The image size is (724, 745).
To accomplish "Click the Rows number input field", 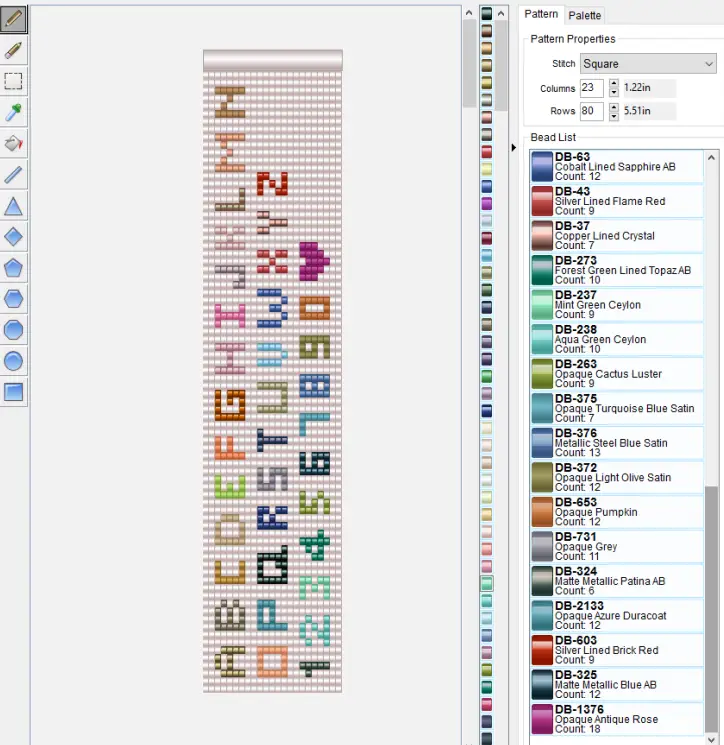I will coord(591,111).
